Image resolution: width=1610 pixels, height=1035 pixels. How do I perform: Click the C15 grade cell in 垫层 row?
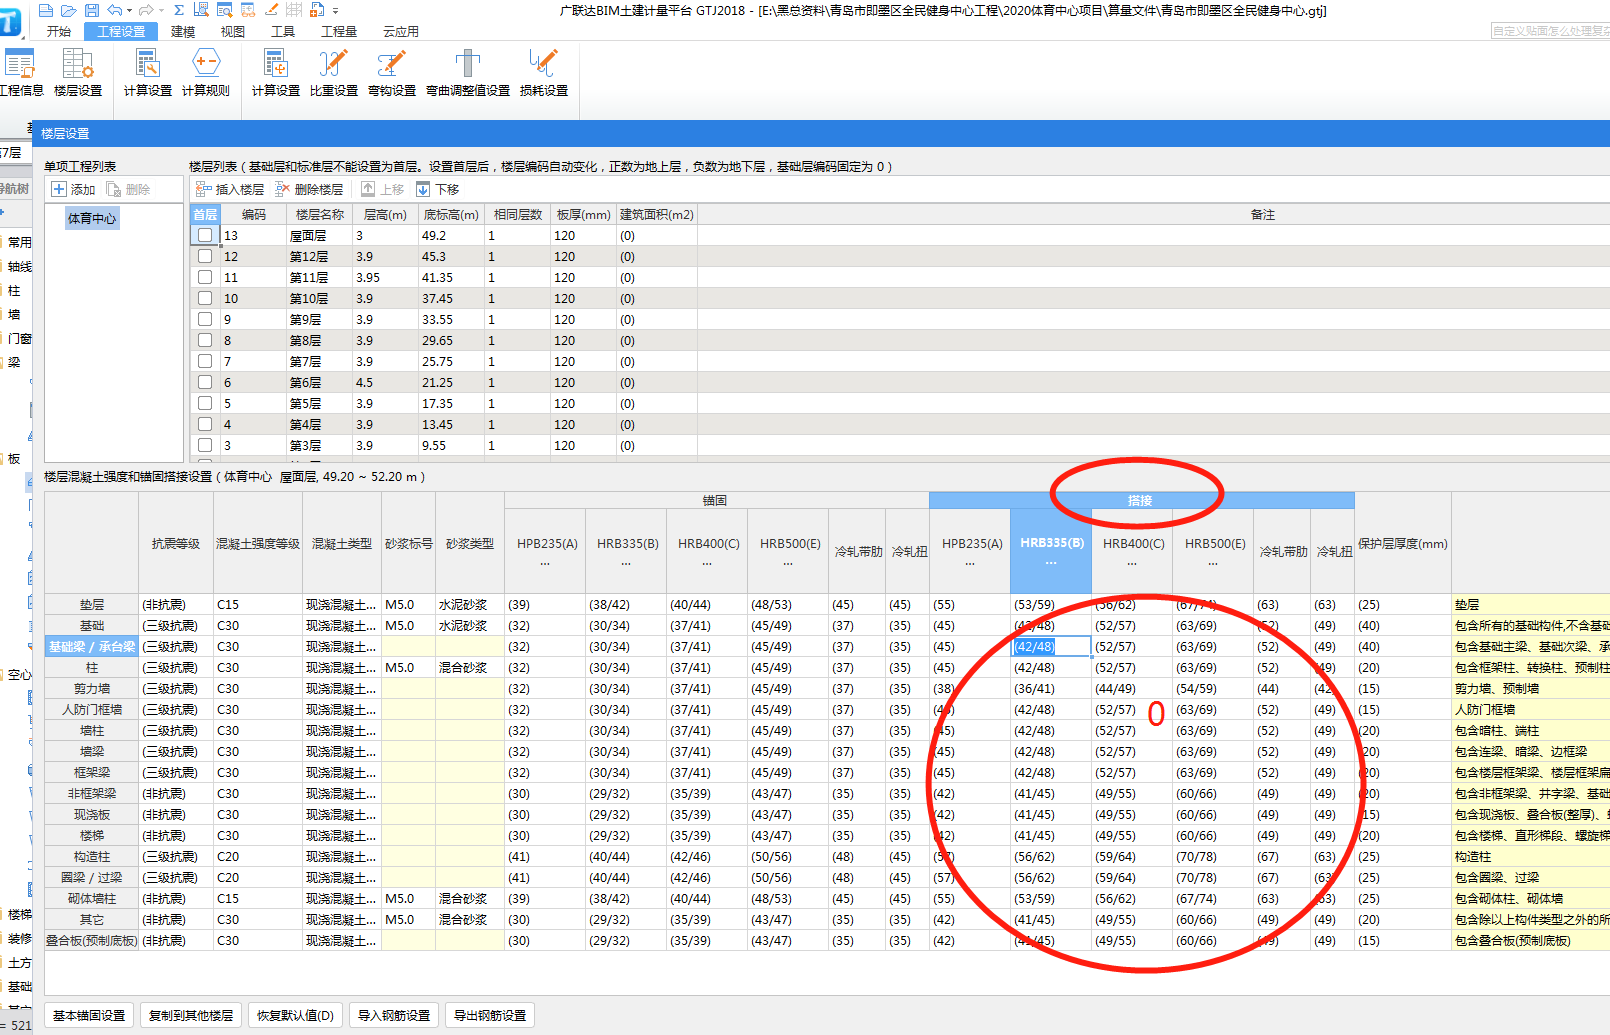pos(258,605)
